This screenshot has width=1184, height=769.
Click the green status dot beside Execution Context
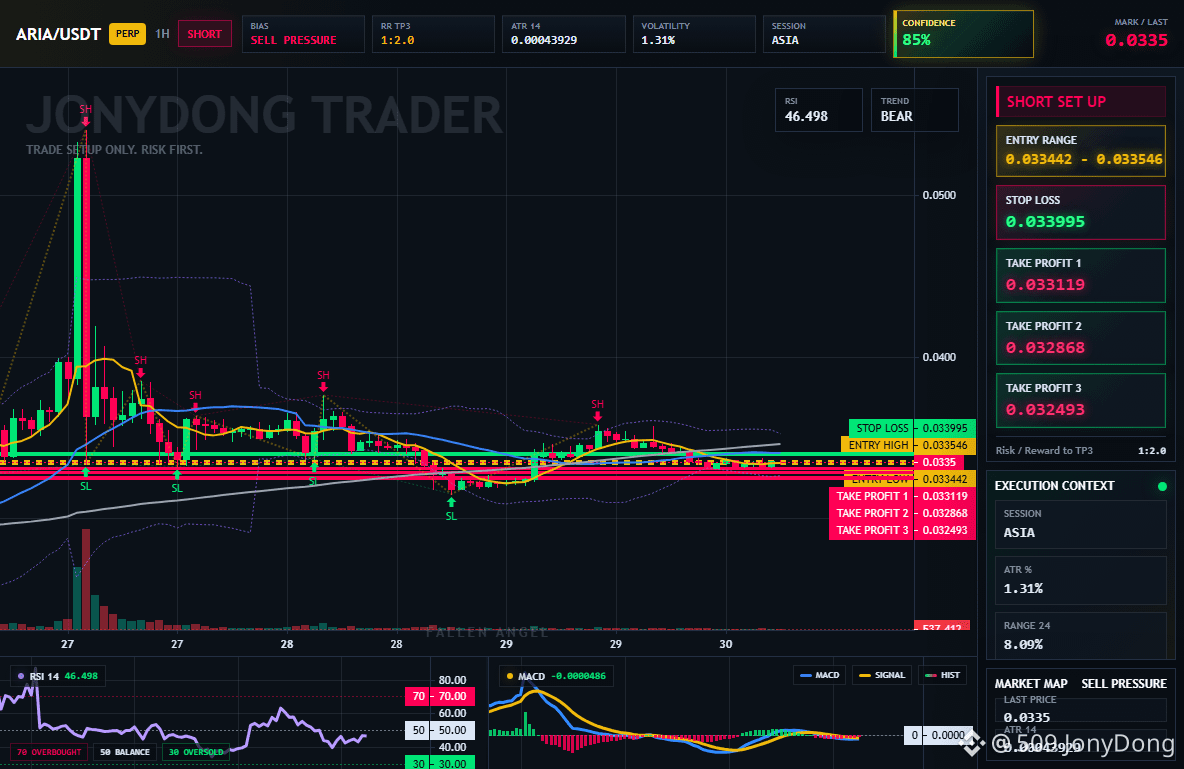click(x=1162, y=486)
